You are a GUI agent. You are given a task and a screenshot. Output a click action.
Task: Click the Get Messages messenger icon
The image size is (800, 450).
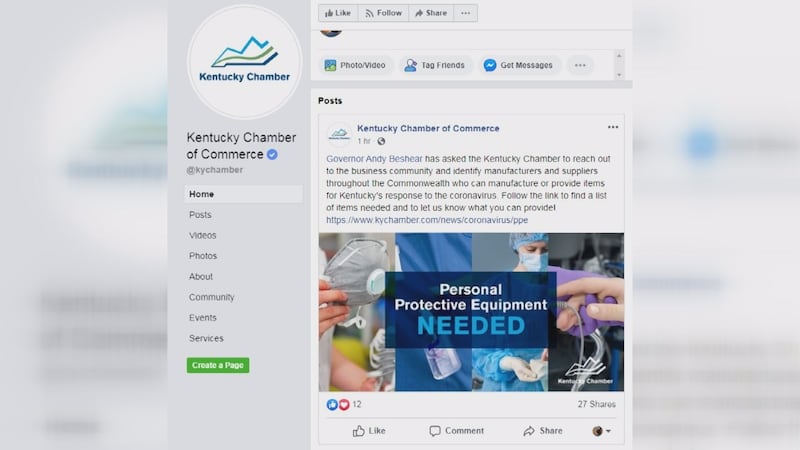490,65
